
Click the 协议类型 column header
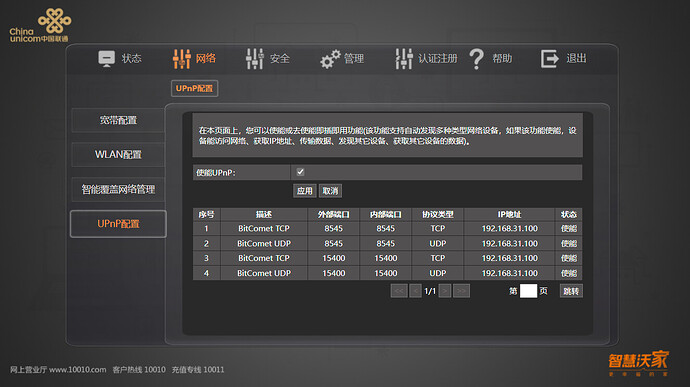point(437,214)
